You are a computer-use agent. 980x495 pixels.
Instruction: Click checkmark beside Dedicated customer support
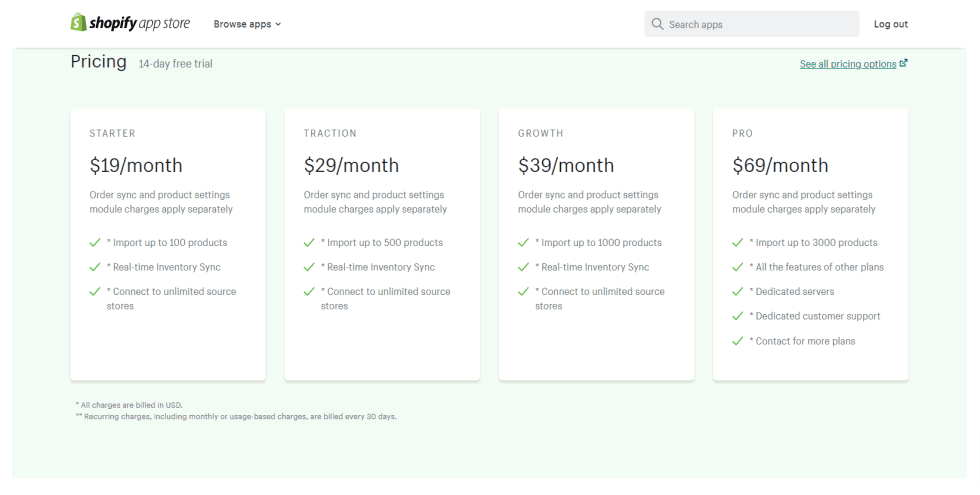click(x=738, y=316)
